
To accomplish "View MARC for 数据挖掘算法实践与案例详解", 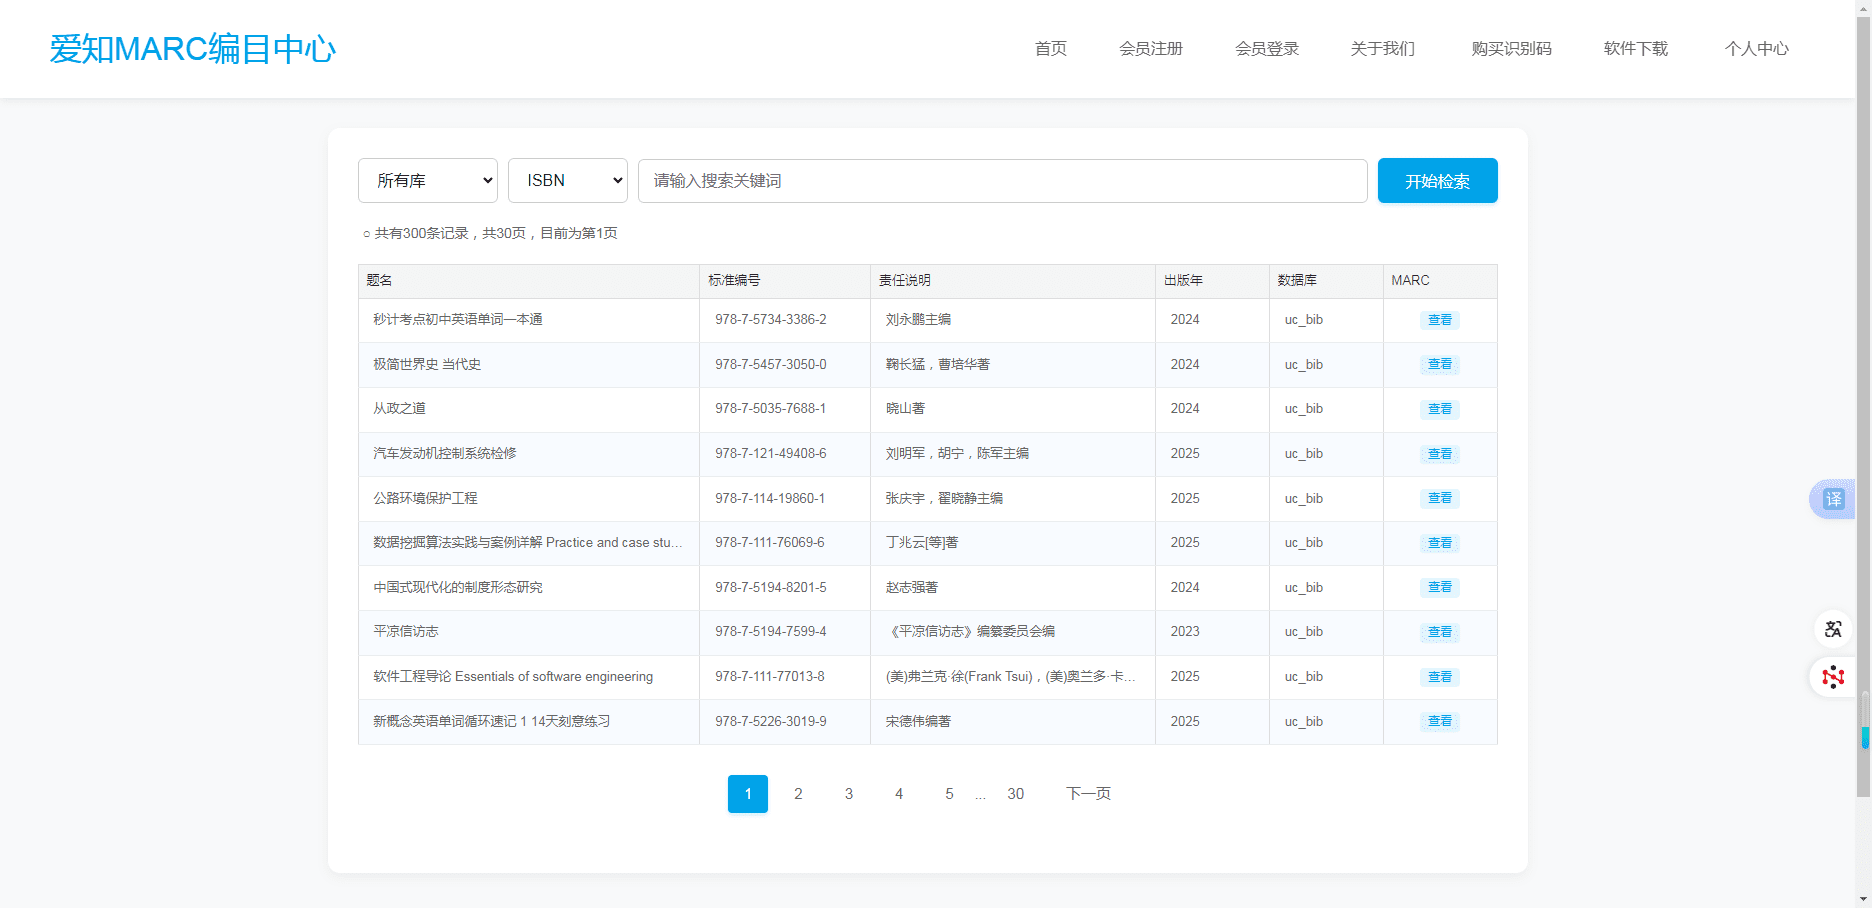I will [1440, 543].
